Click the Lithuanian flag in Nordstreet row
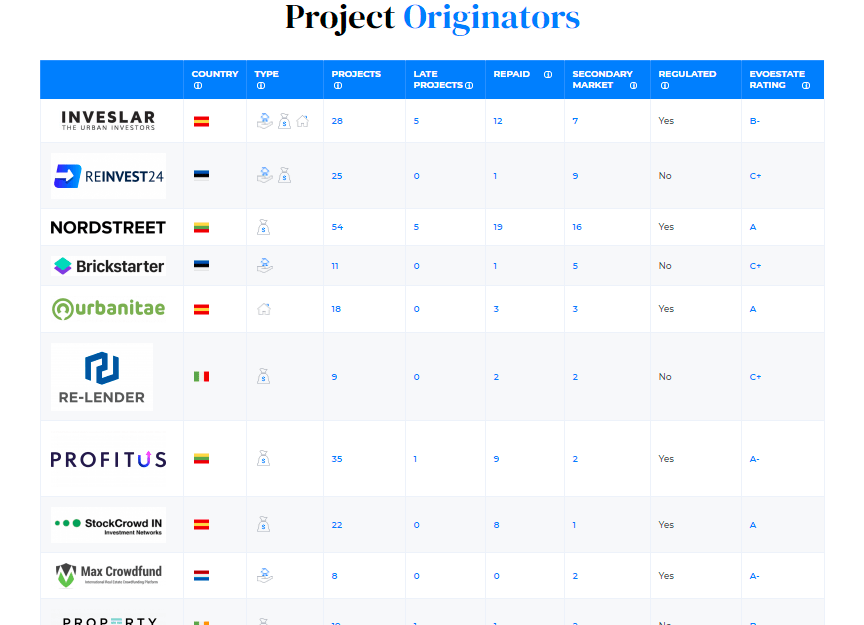Viewport: 864px width, 625px height. tap(201, 227)
